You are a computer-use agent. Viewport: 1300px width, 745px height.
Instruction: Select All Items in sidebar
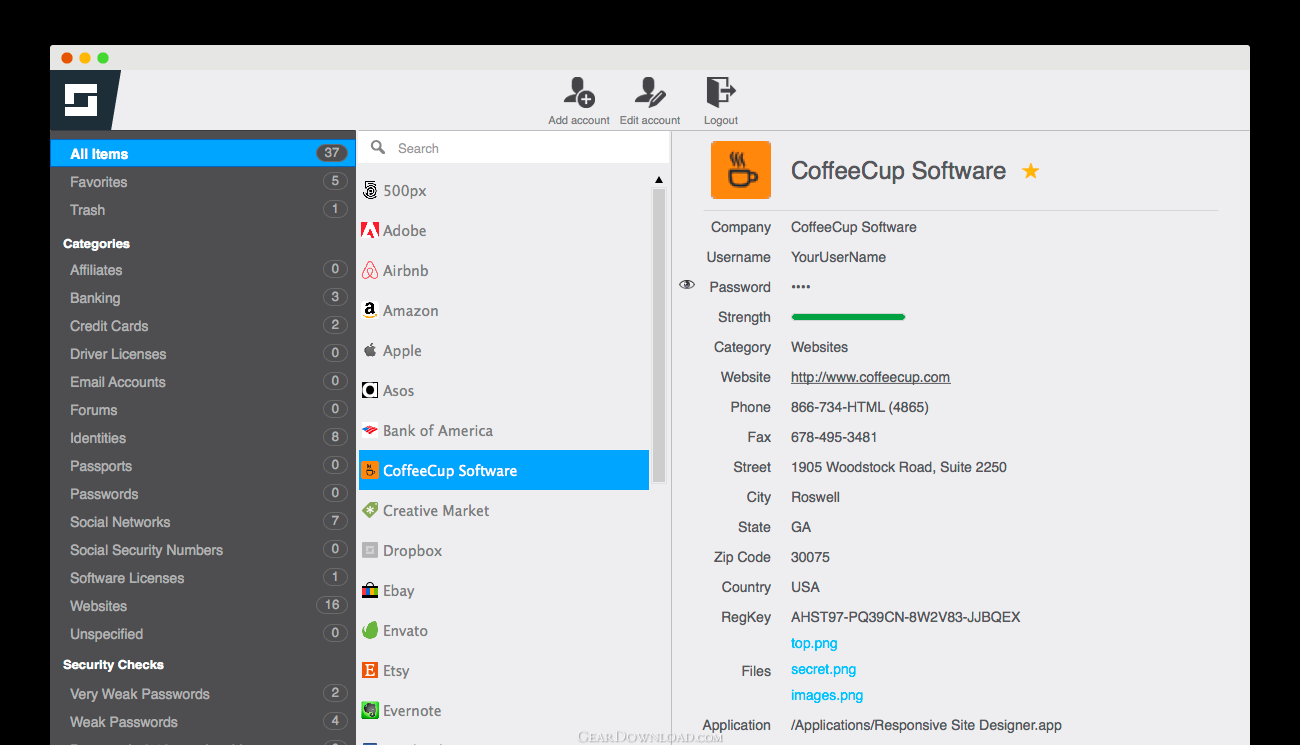203,153
